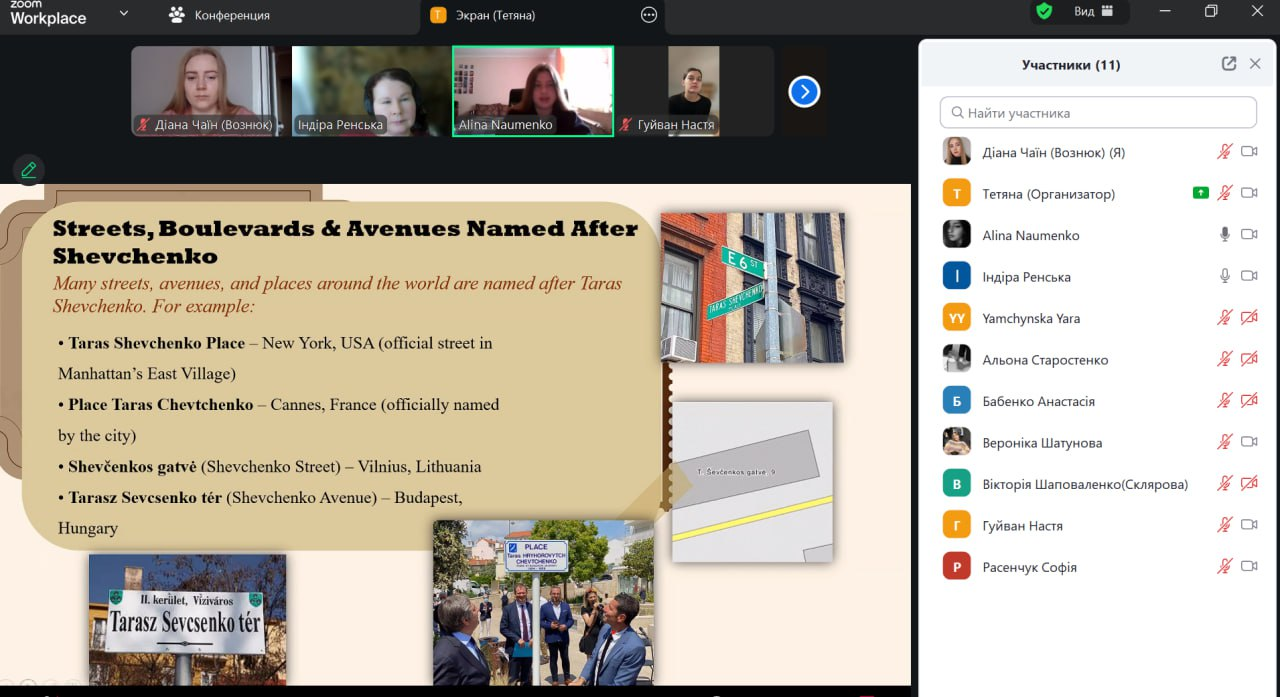Open the three-dot more options menu
1280x697 pixels.
coord(649,15)
